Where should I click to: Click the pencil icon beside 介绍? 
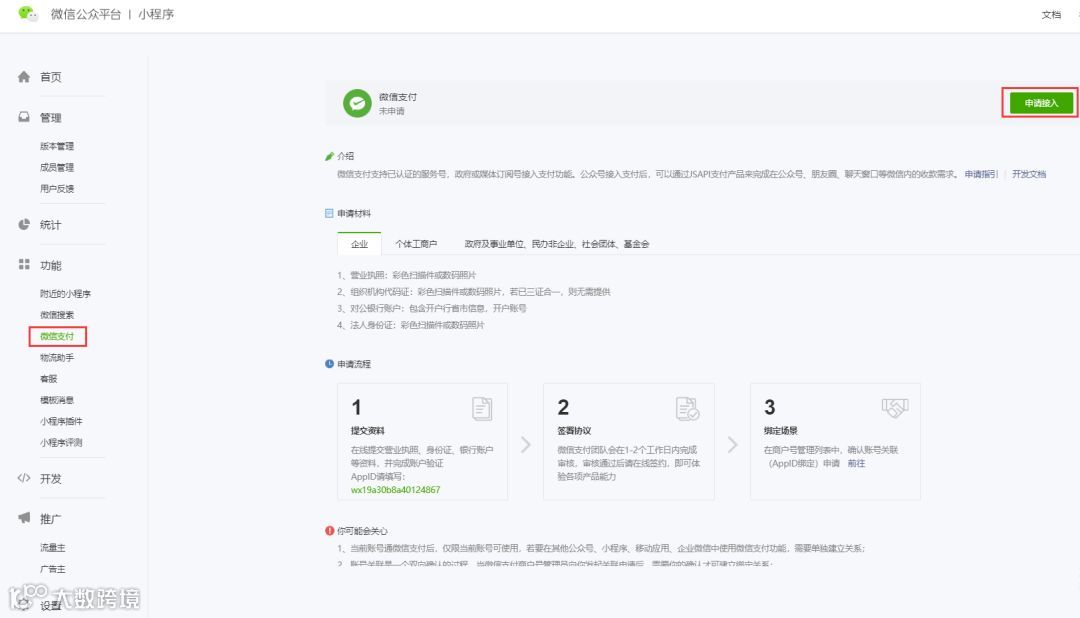[329, 156]
